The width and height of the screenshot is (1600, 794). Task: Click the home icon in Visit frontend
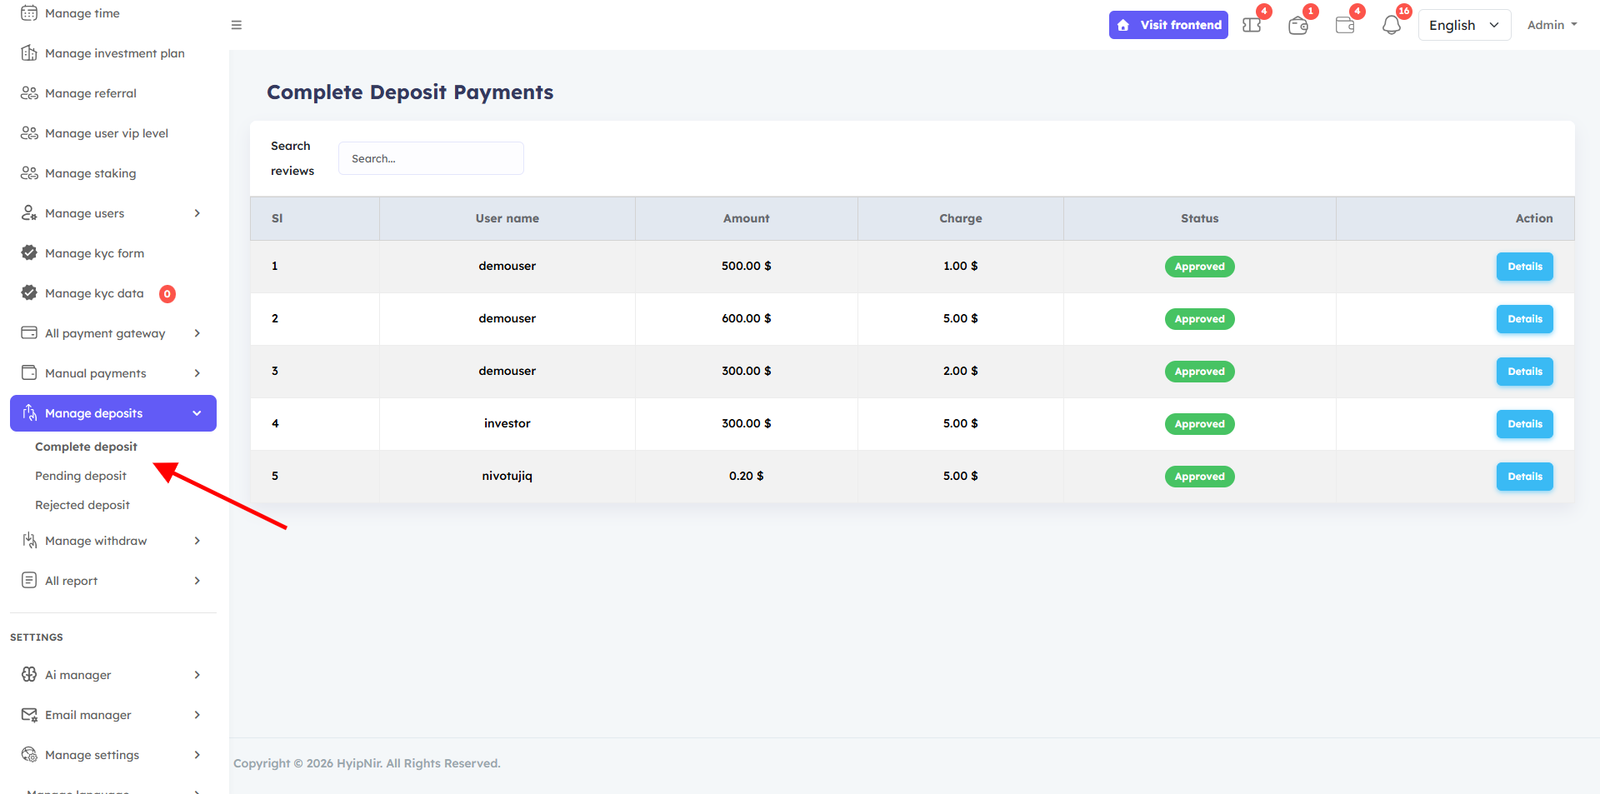coord(1124,25)
